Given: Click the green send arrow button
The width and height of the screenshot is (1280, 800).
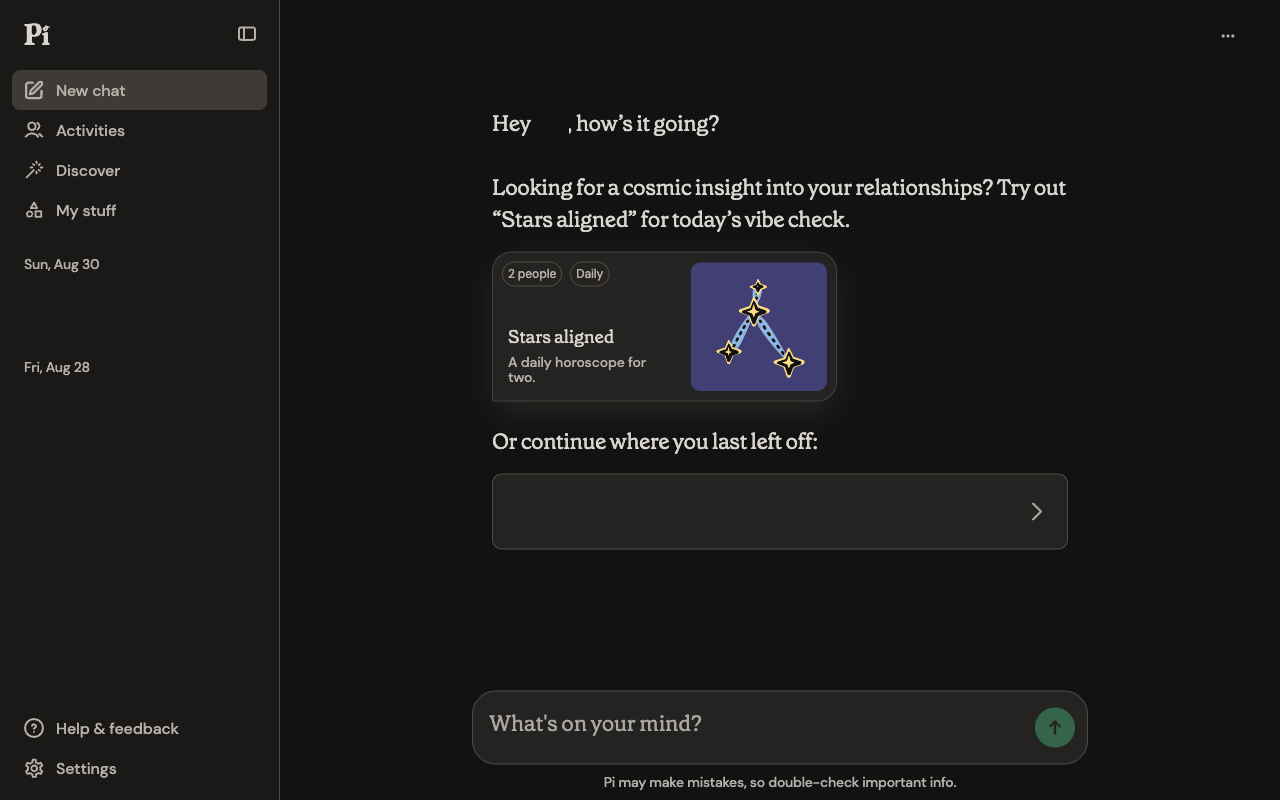Looking at the screenshot, I should 1055,728.
